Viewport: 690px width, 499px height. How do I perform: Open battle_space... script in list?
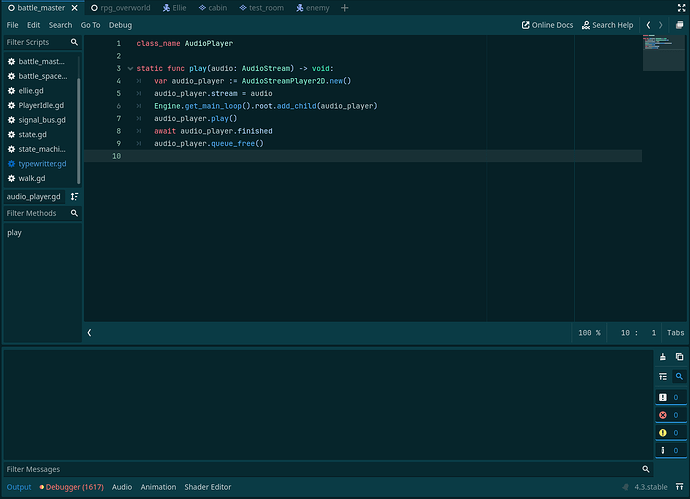(41, 76)
